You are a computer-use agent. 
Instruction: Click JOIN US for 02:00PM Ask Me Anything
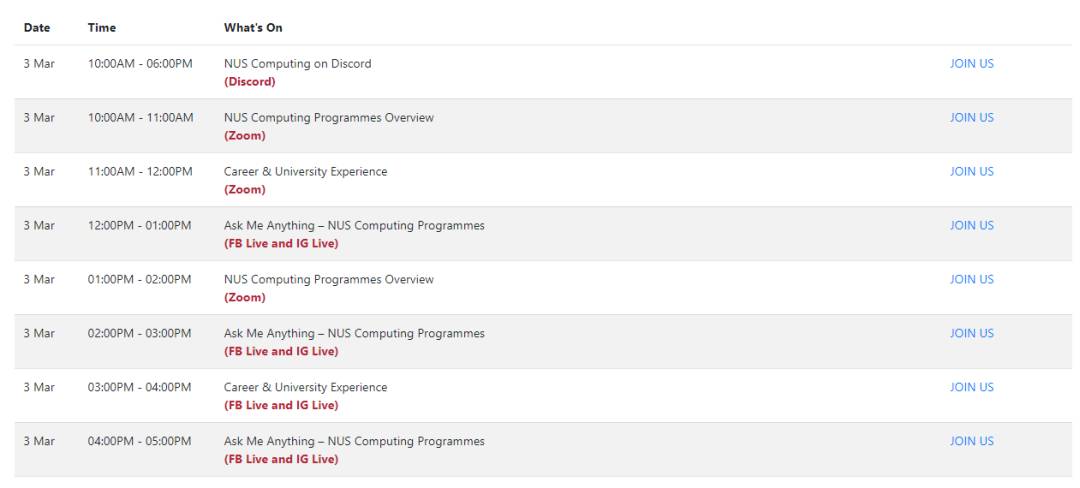(971, 334)
